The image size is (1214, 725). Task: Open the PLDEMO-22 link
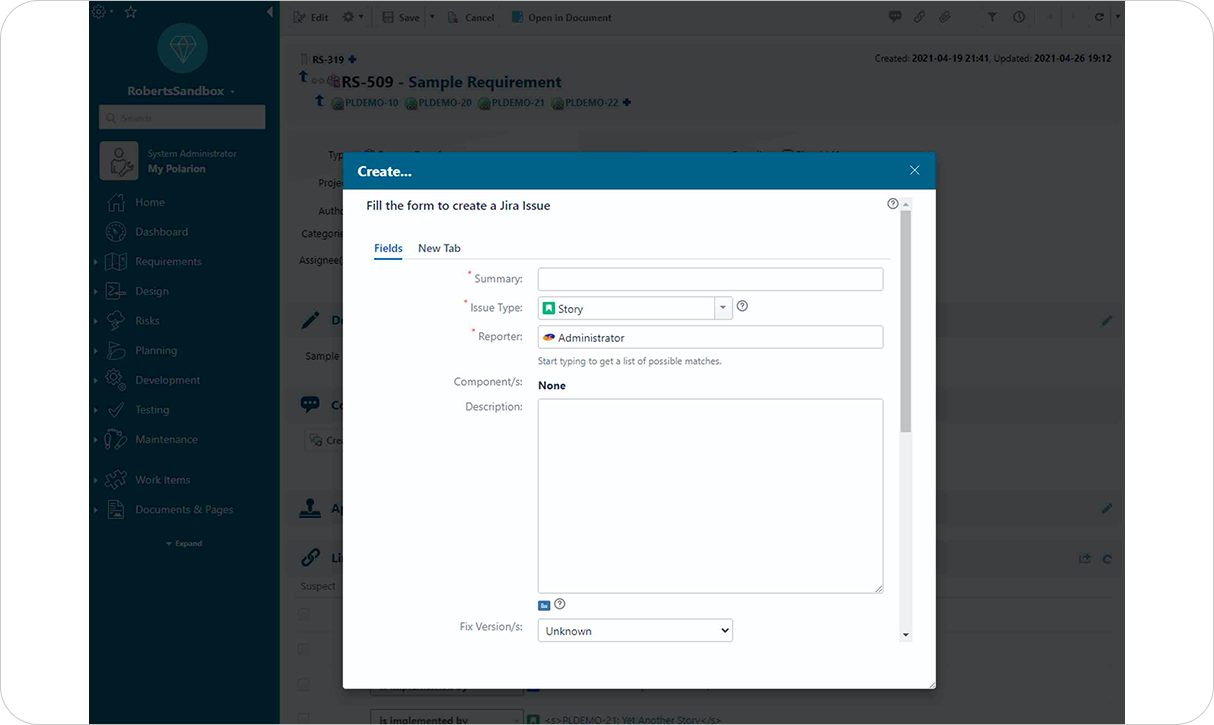point(592,102)
